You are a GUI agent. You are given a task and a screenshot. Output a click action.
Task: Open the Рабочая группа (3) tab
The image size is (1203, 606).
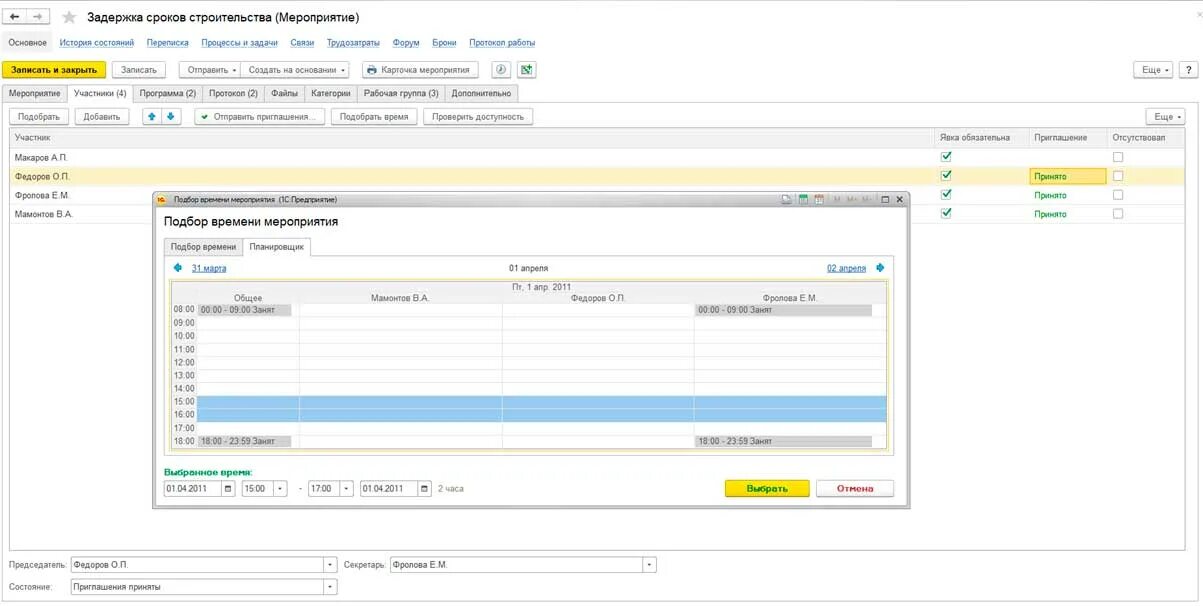pos(401,93)
